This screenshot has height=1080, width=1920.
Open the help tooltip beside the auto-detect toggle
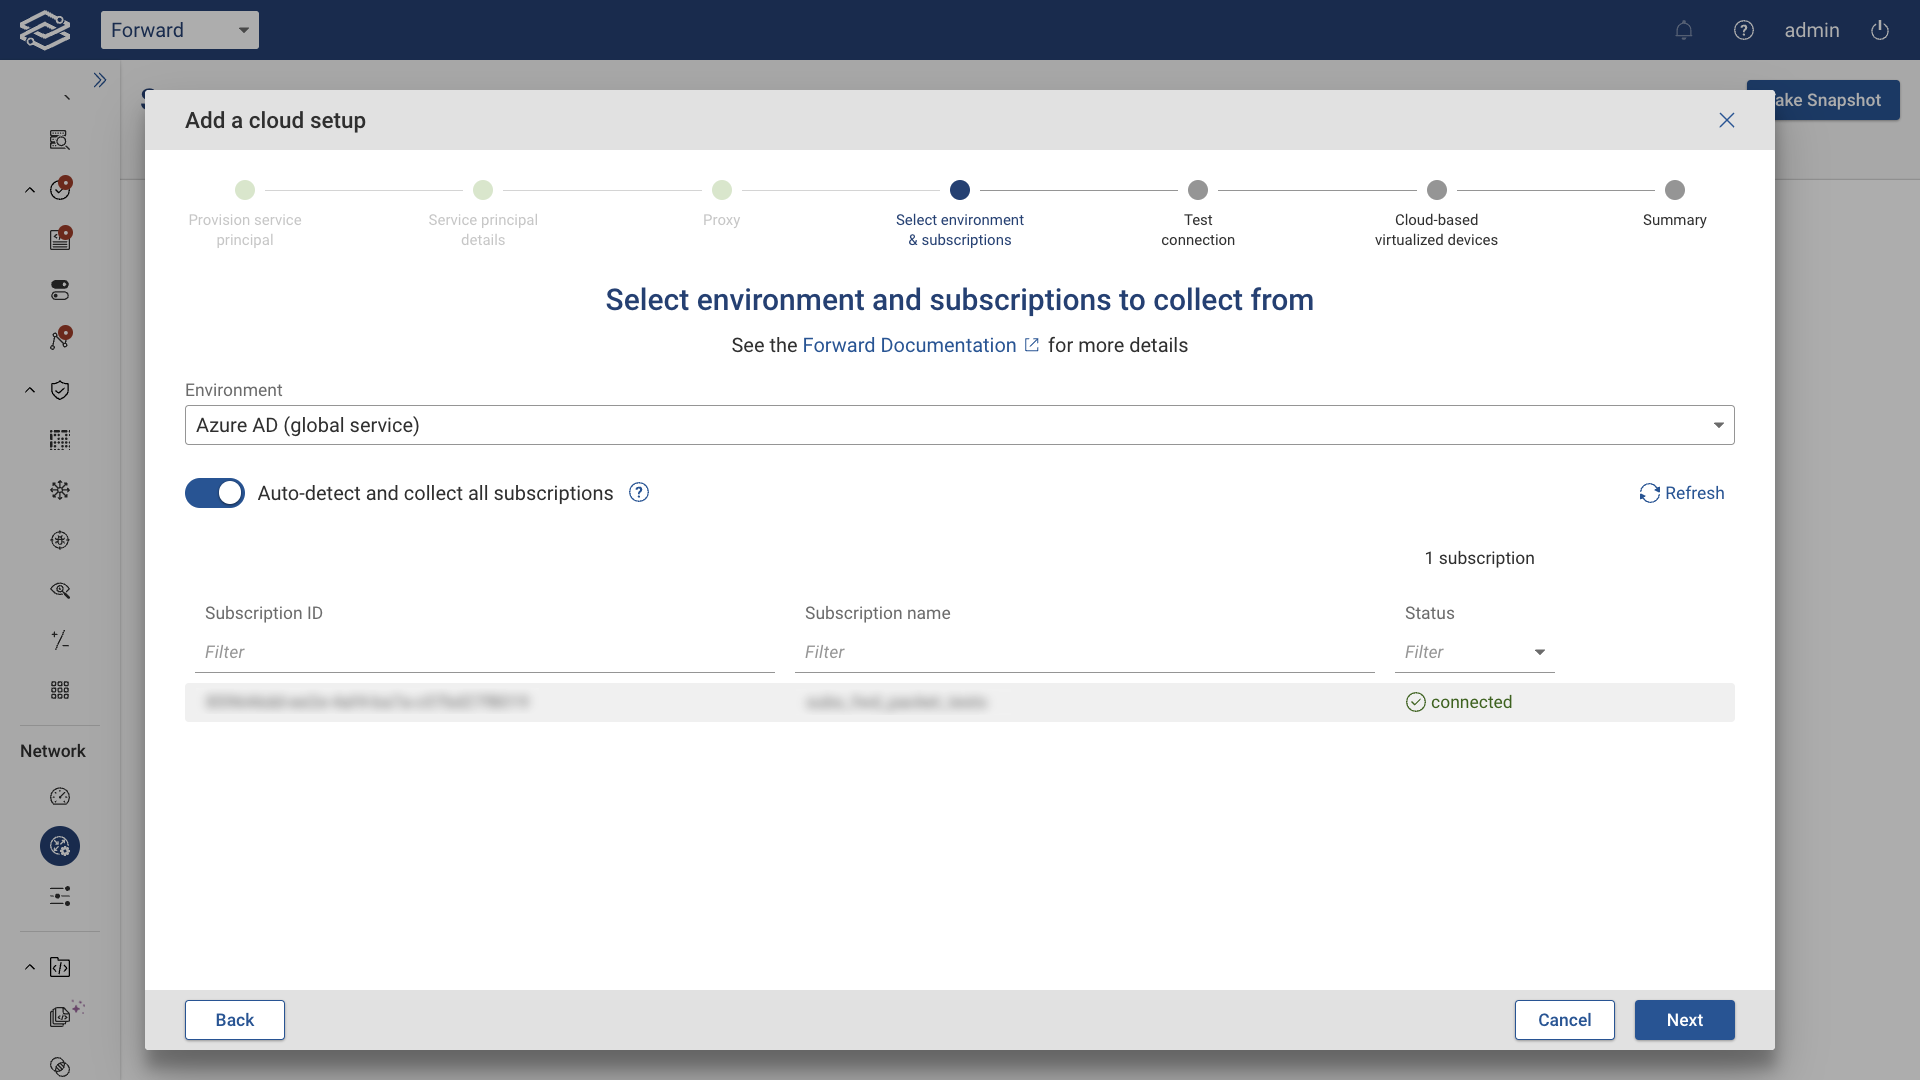[x=638, y=493]
